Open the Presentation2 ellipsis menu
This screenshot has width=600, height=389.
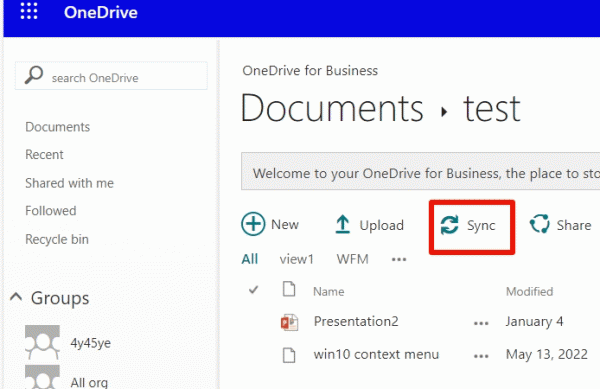(481, 323)
